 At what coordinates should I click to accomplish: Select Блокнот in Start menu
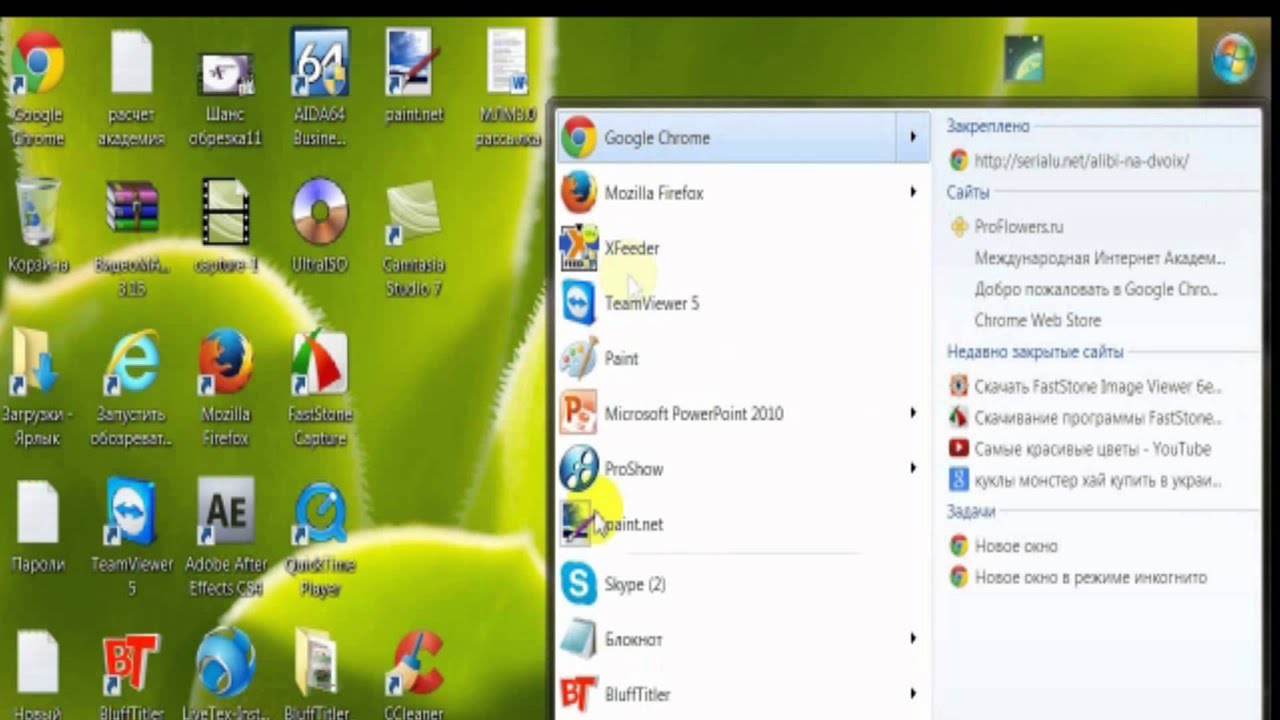pos(743,639)
